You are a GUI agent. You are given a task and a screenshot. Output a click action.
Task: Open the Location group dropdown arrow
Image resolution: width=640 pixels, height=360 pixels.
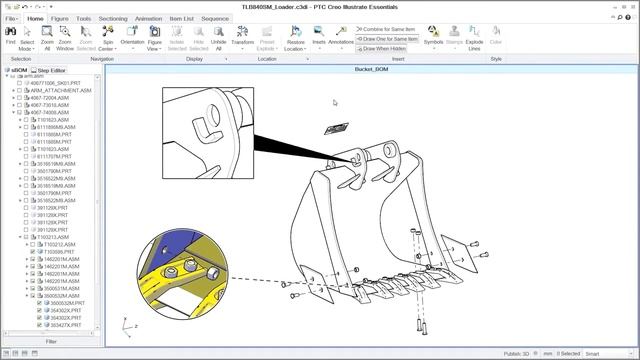[x=307, y=59]
